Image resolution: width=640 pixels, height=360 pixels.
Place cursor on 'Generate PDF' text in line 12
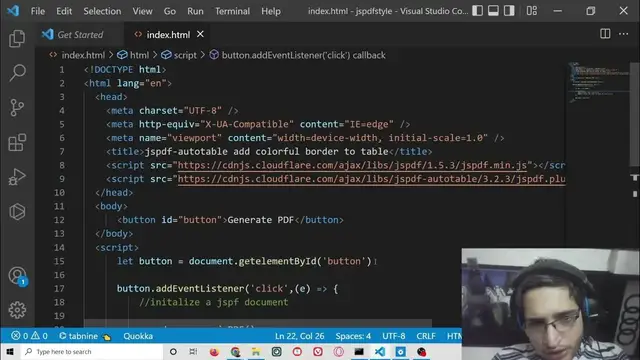[x=260, y=220]
